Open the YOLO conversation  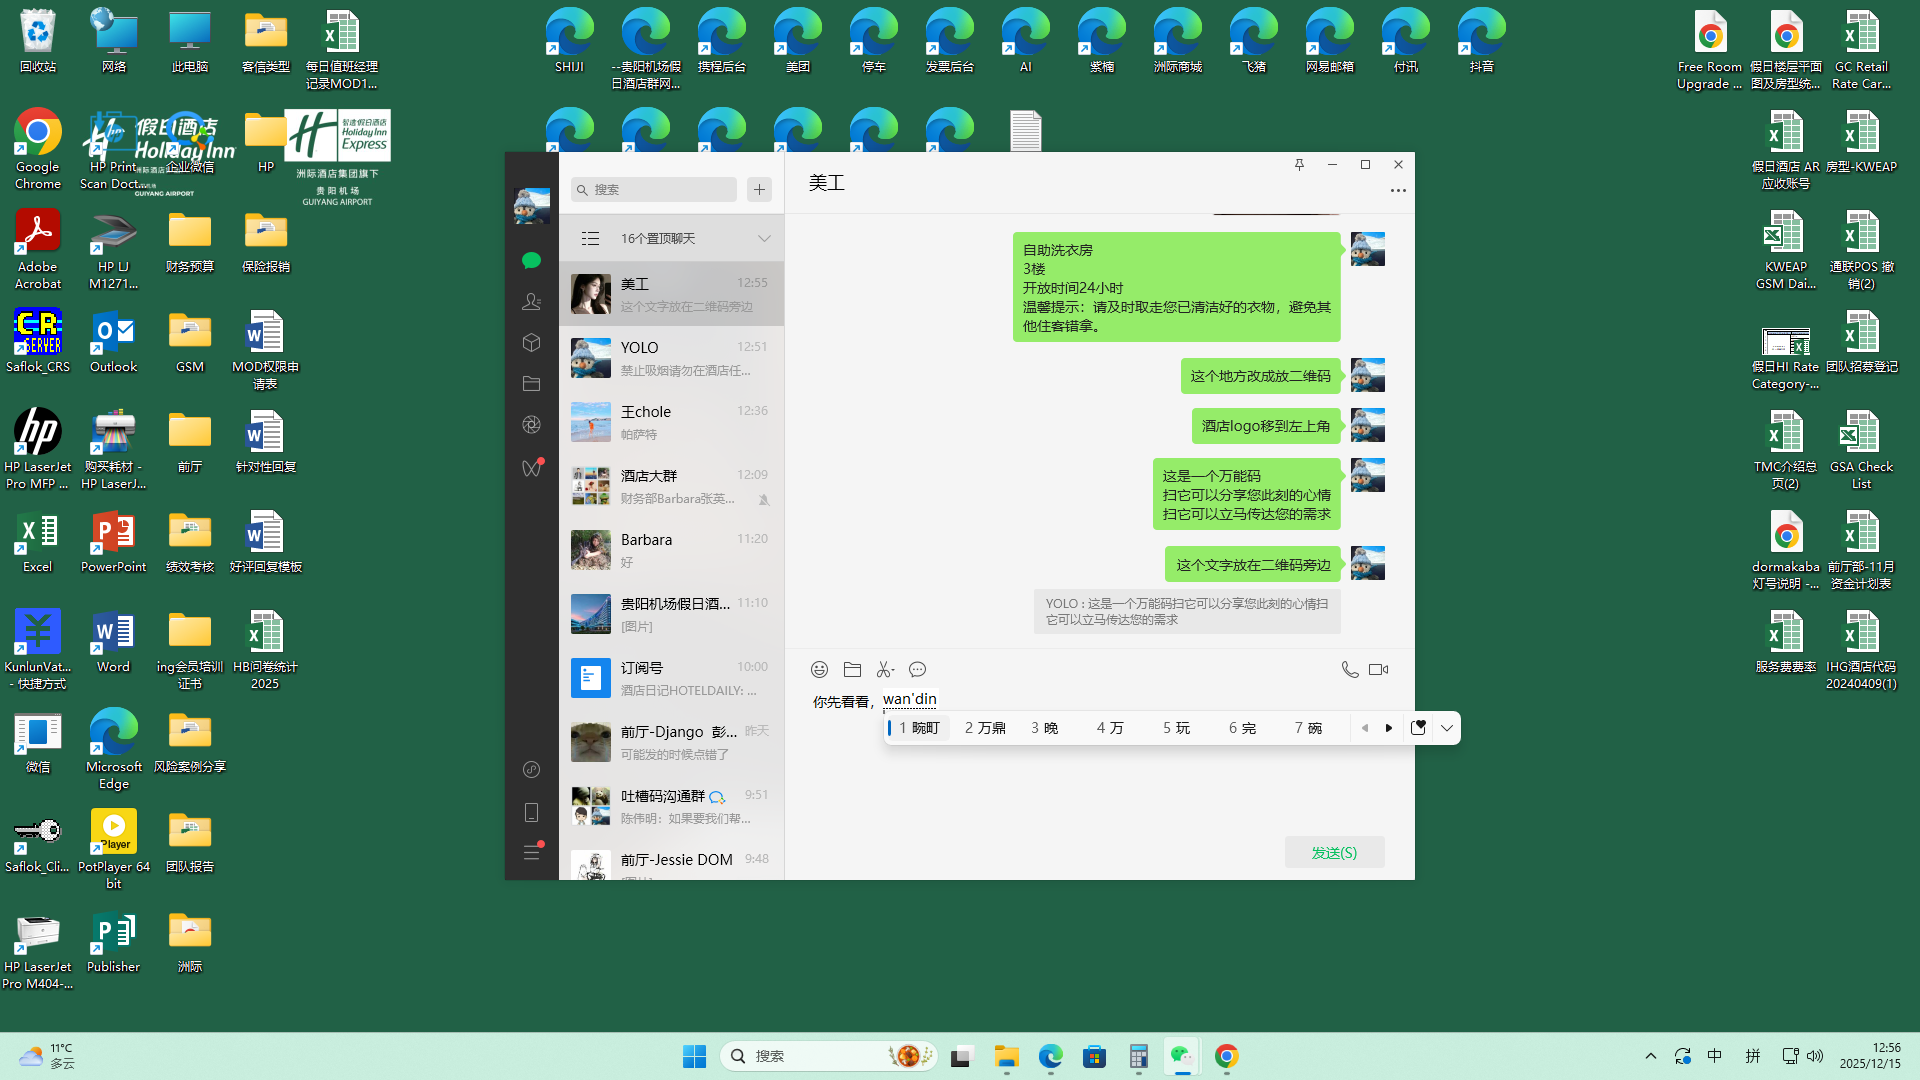(x=671, y=358)
